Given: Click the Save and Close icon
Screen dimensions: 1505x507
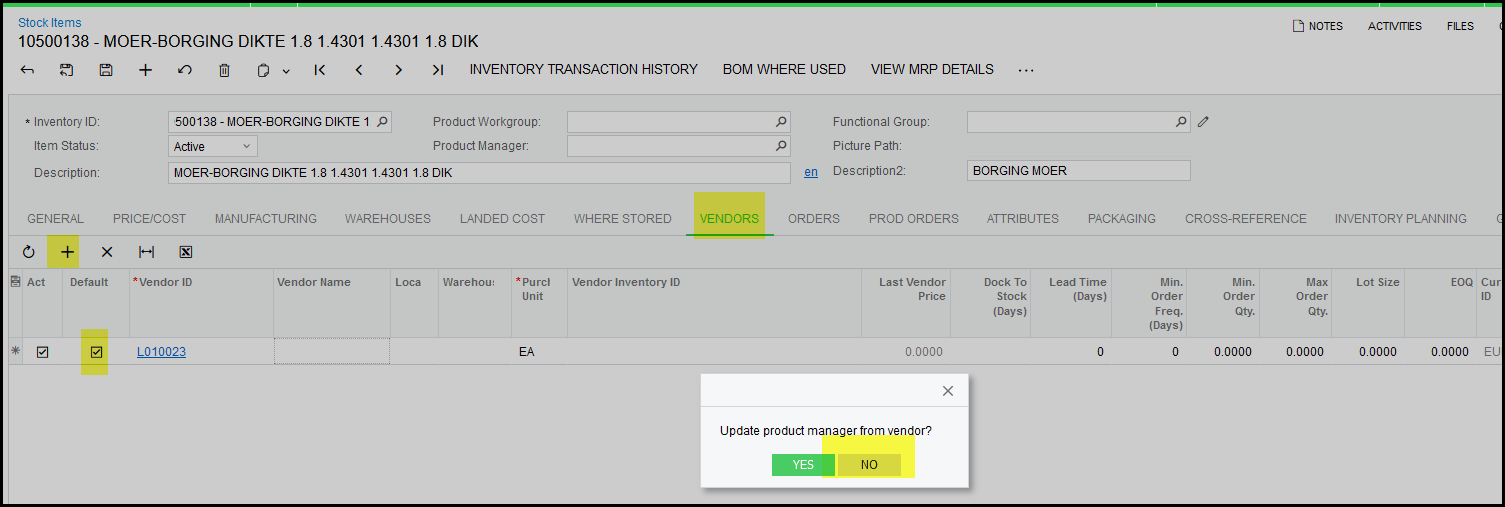Looking at the screenshot, I should [x=67, y=70].
